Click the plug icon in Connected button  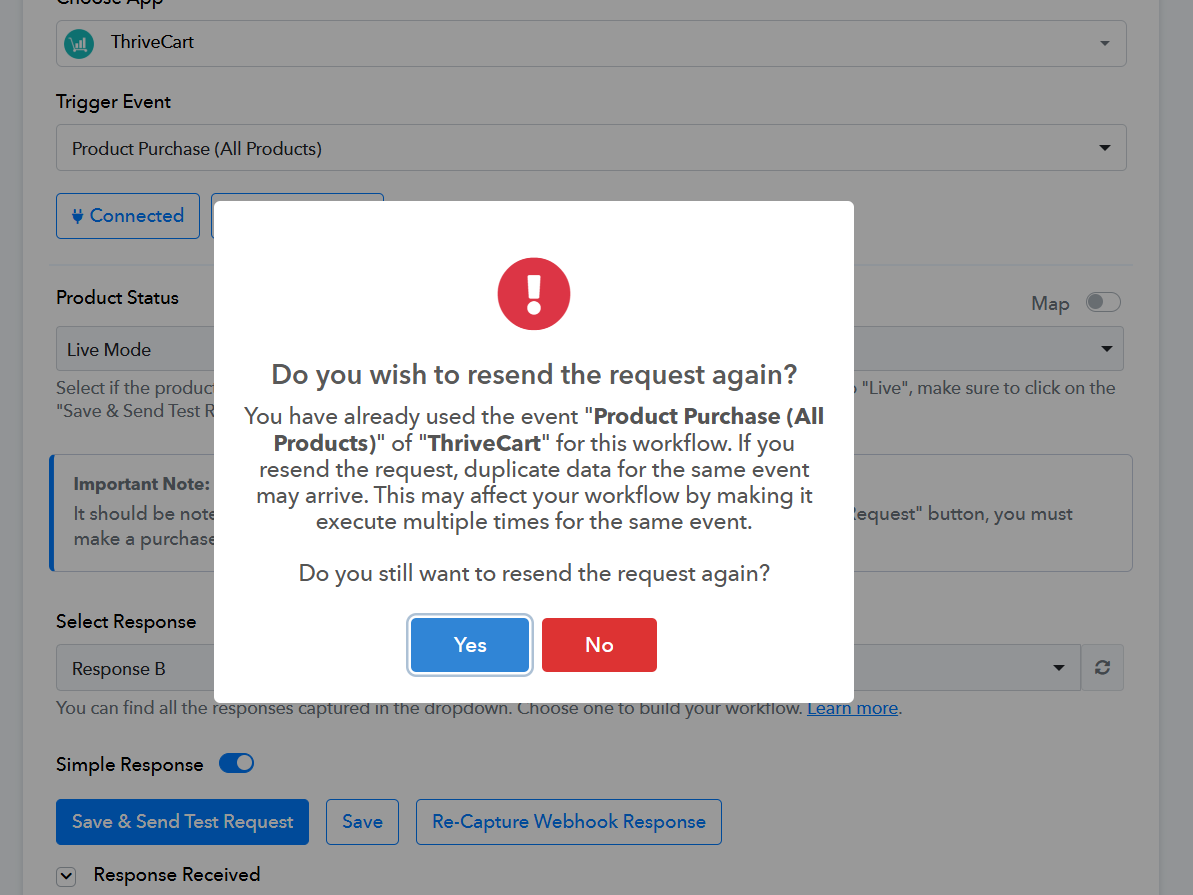[x=78, y=216]
